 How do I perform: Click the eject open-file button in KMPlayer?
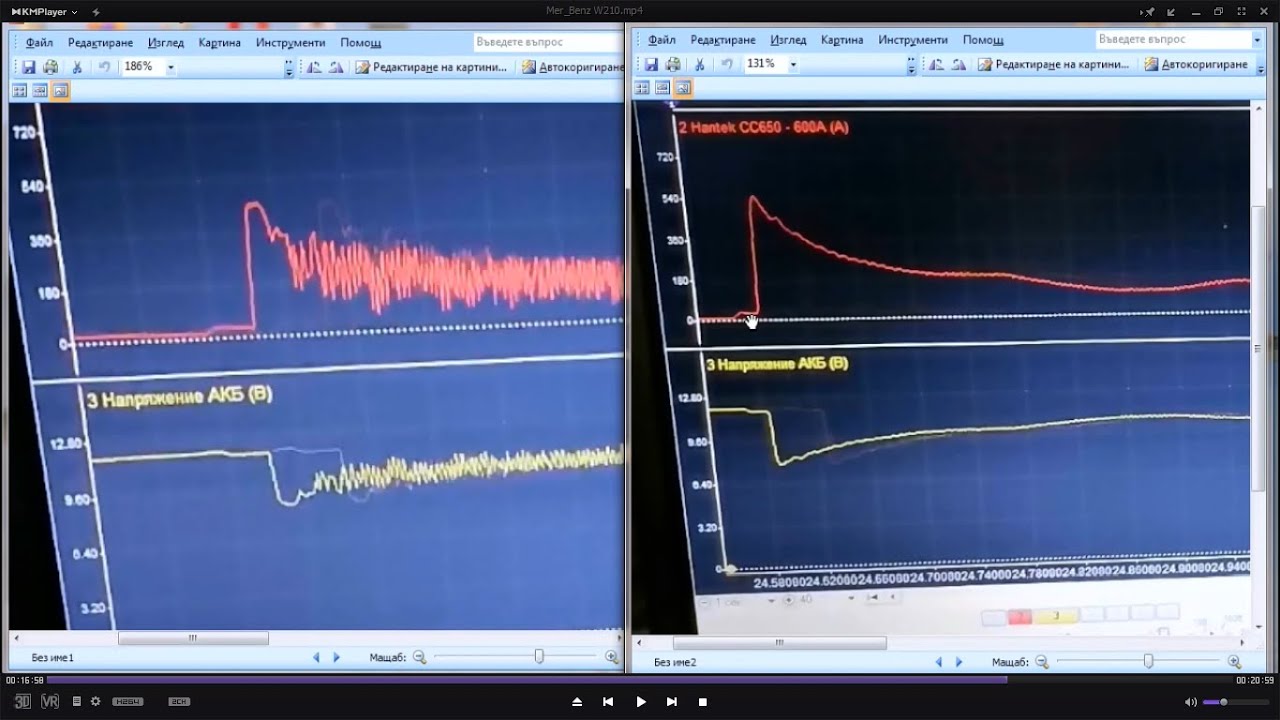point(577,702)
